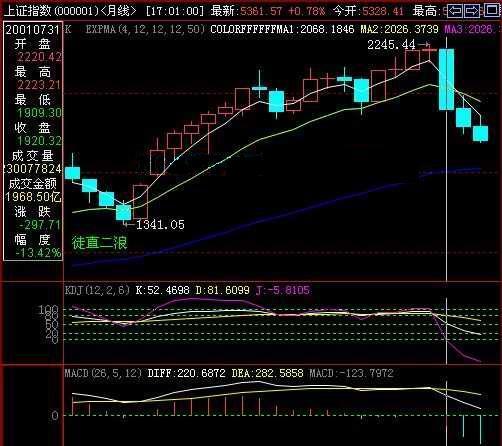Click the MACD zero axis label
The width and height of the screenshot is (502, 446).
tap(55, 416)
